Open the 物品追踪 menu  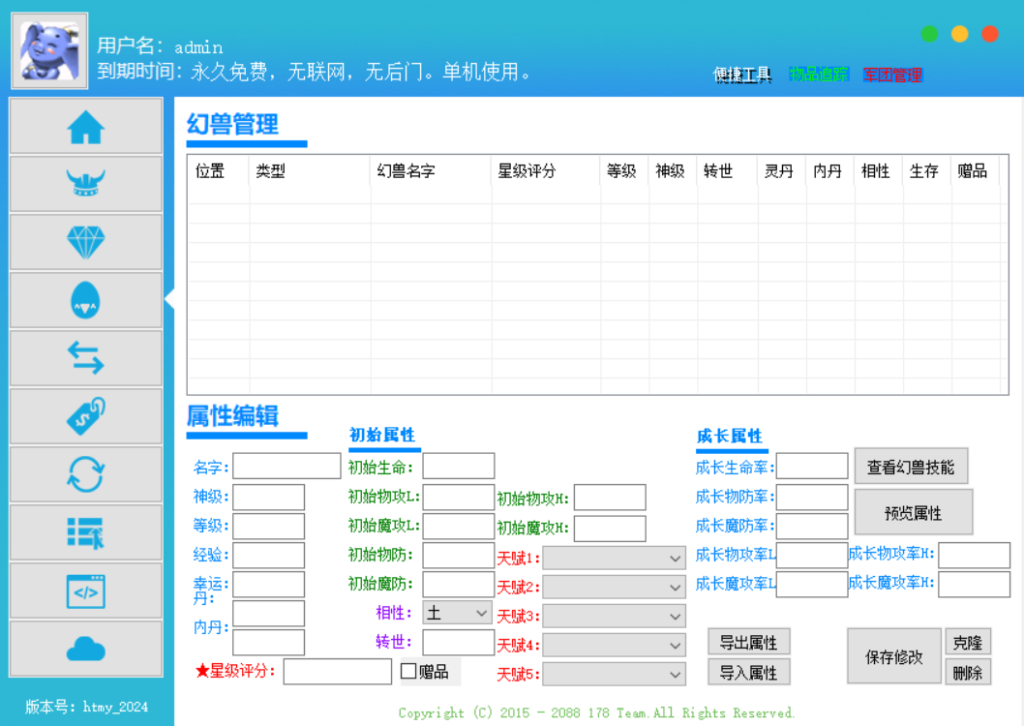(818, 74)
